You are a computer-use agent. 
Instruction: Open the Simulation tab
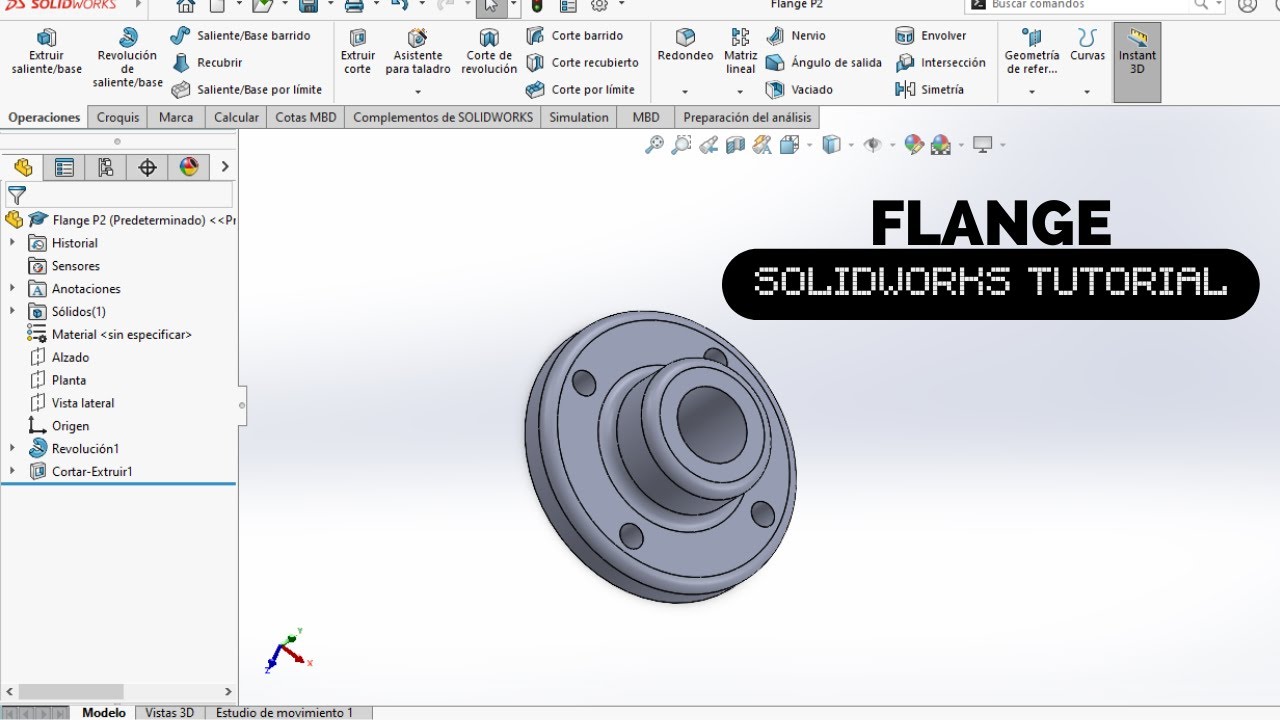coord(579,117)
